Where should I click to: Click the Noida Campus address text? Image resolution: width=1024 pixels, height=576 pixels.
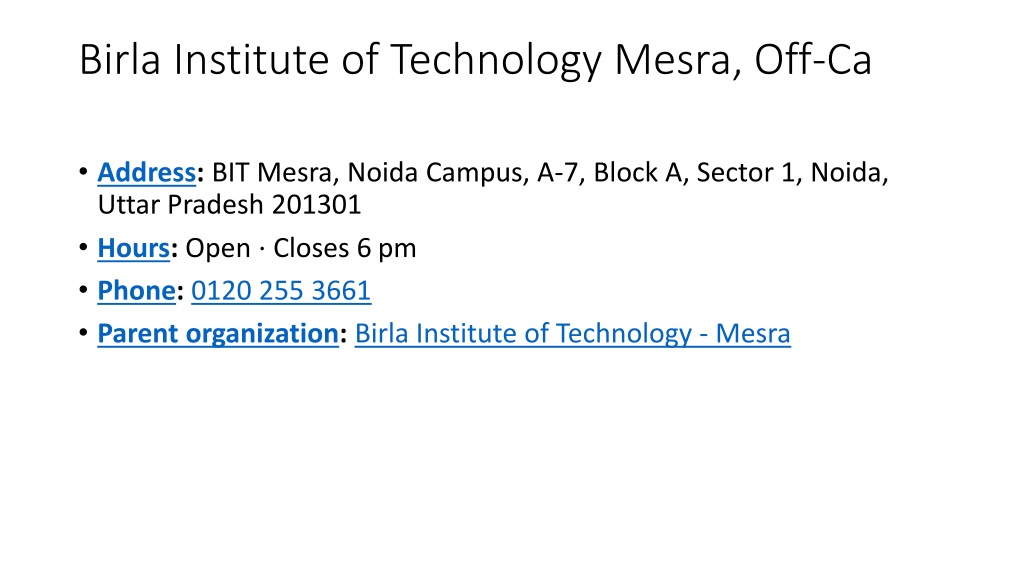click(x=434, y=172)
